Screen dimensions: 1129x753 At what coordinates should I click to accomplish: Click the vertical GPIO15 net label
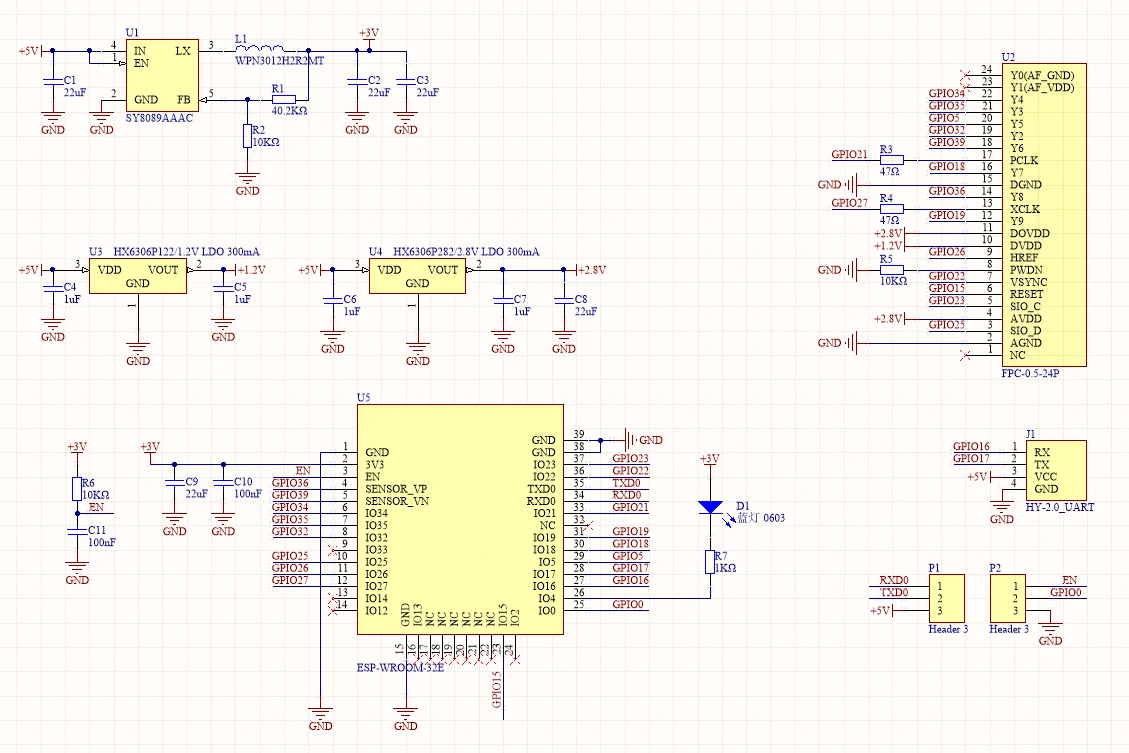(x=497, y=690)
